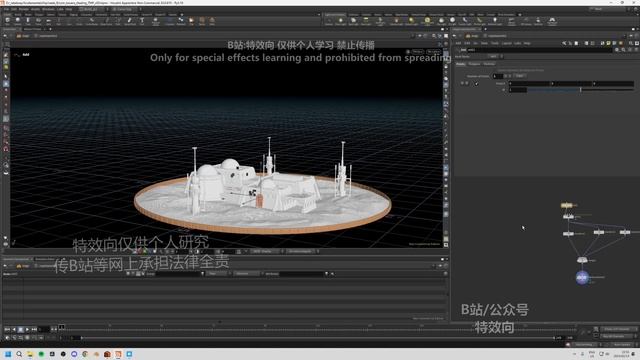Image resolution: width=640 pixels, height=360 pixels.
Task: Open the network editor Add menu
Action: 458,43
